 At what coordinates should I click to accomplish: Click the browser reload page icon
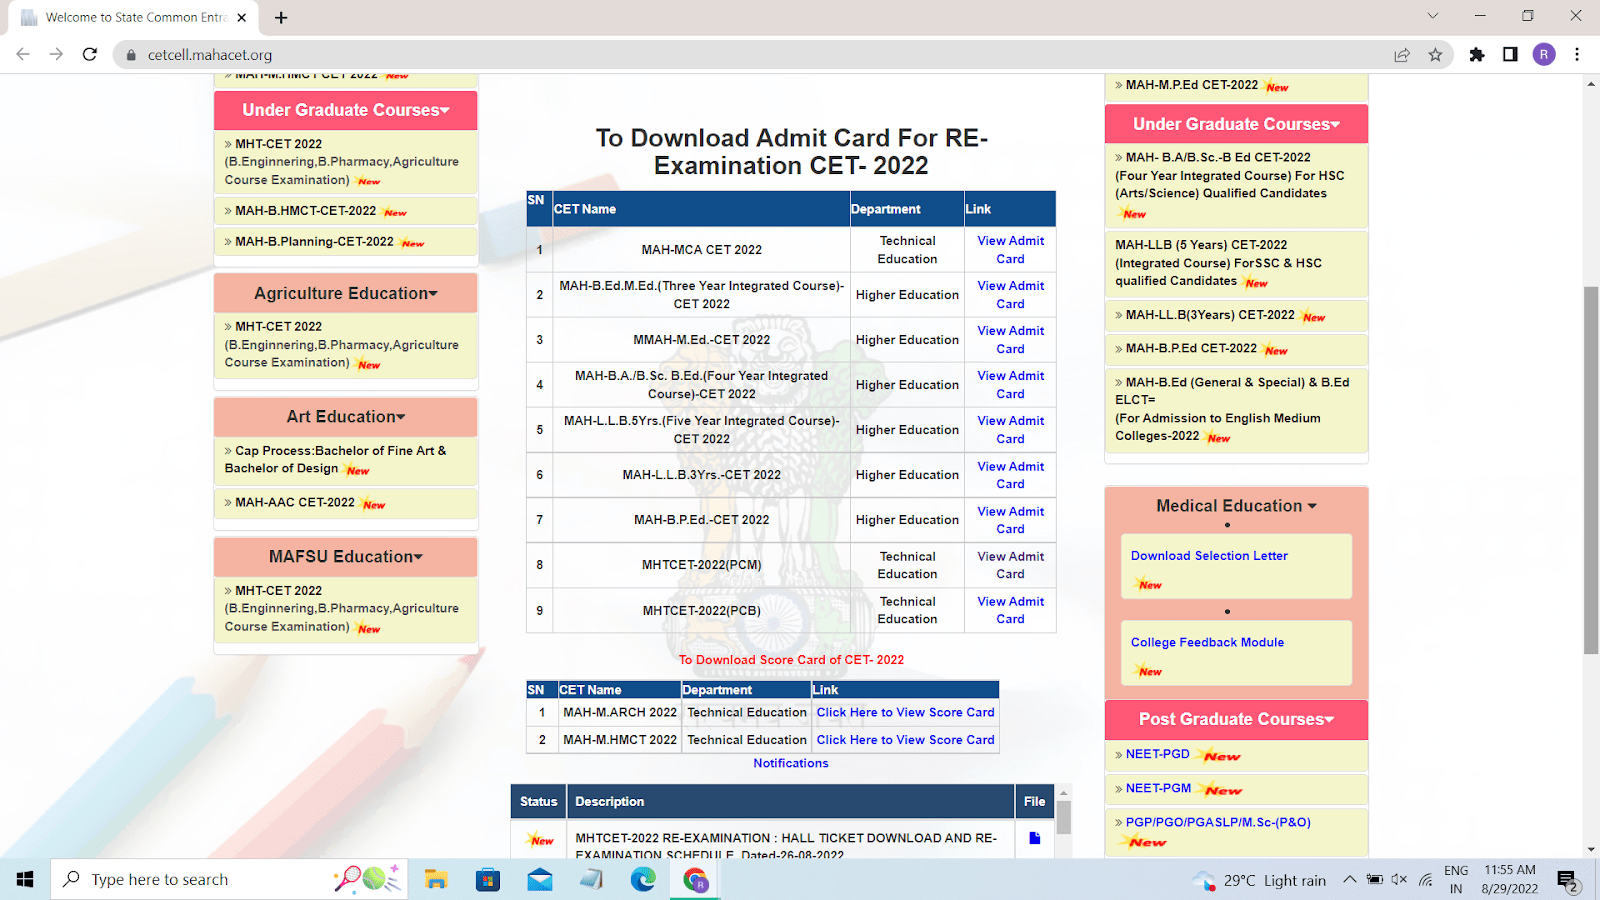point(90,55)
